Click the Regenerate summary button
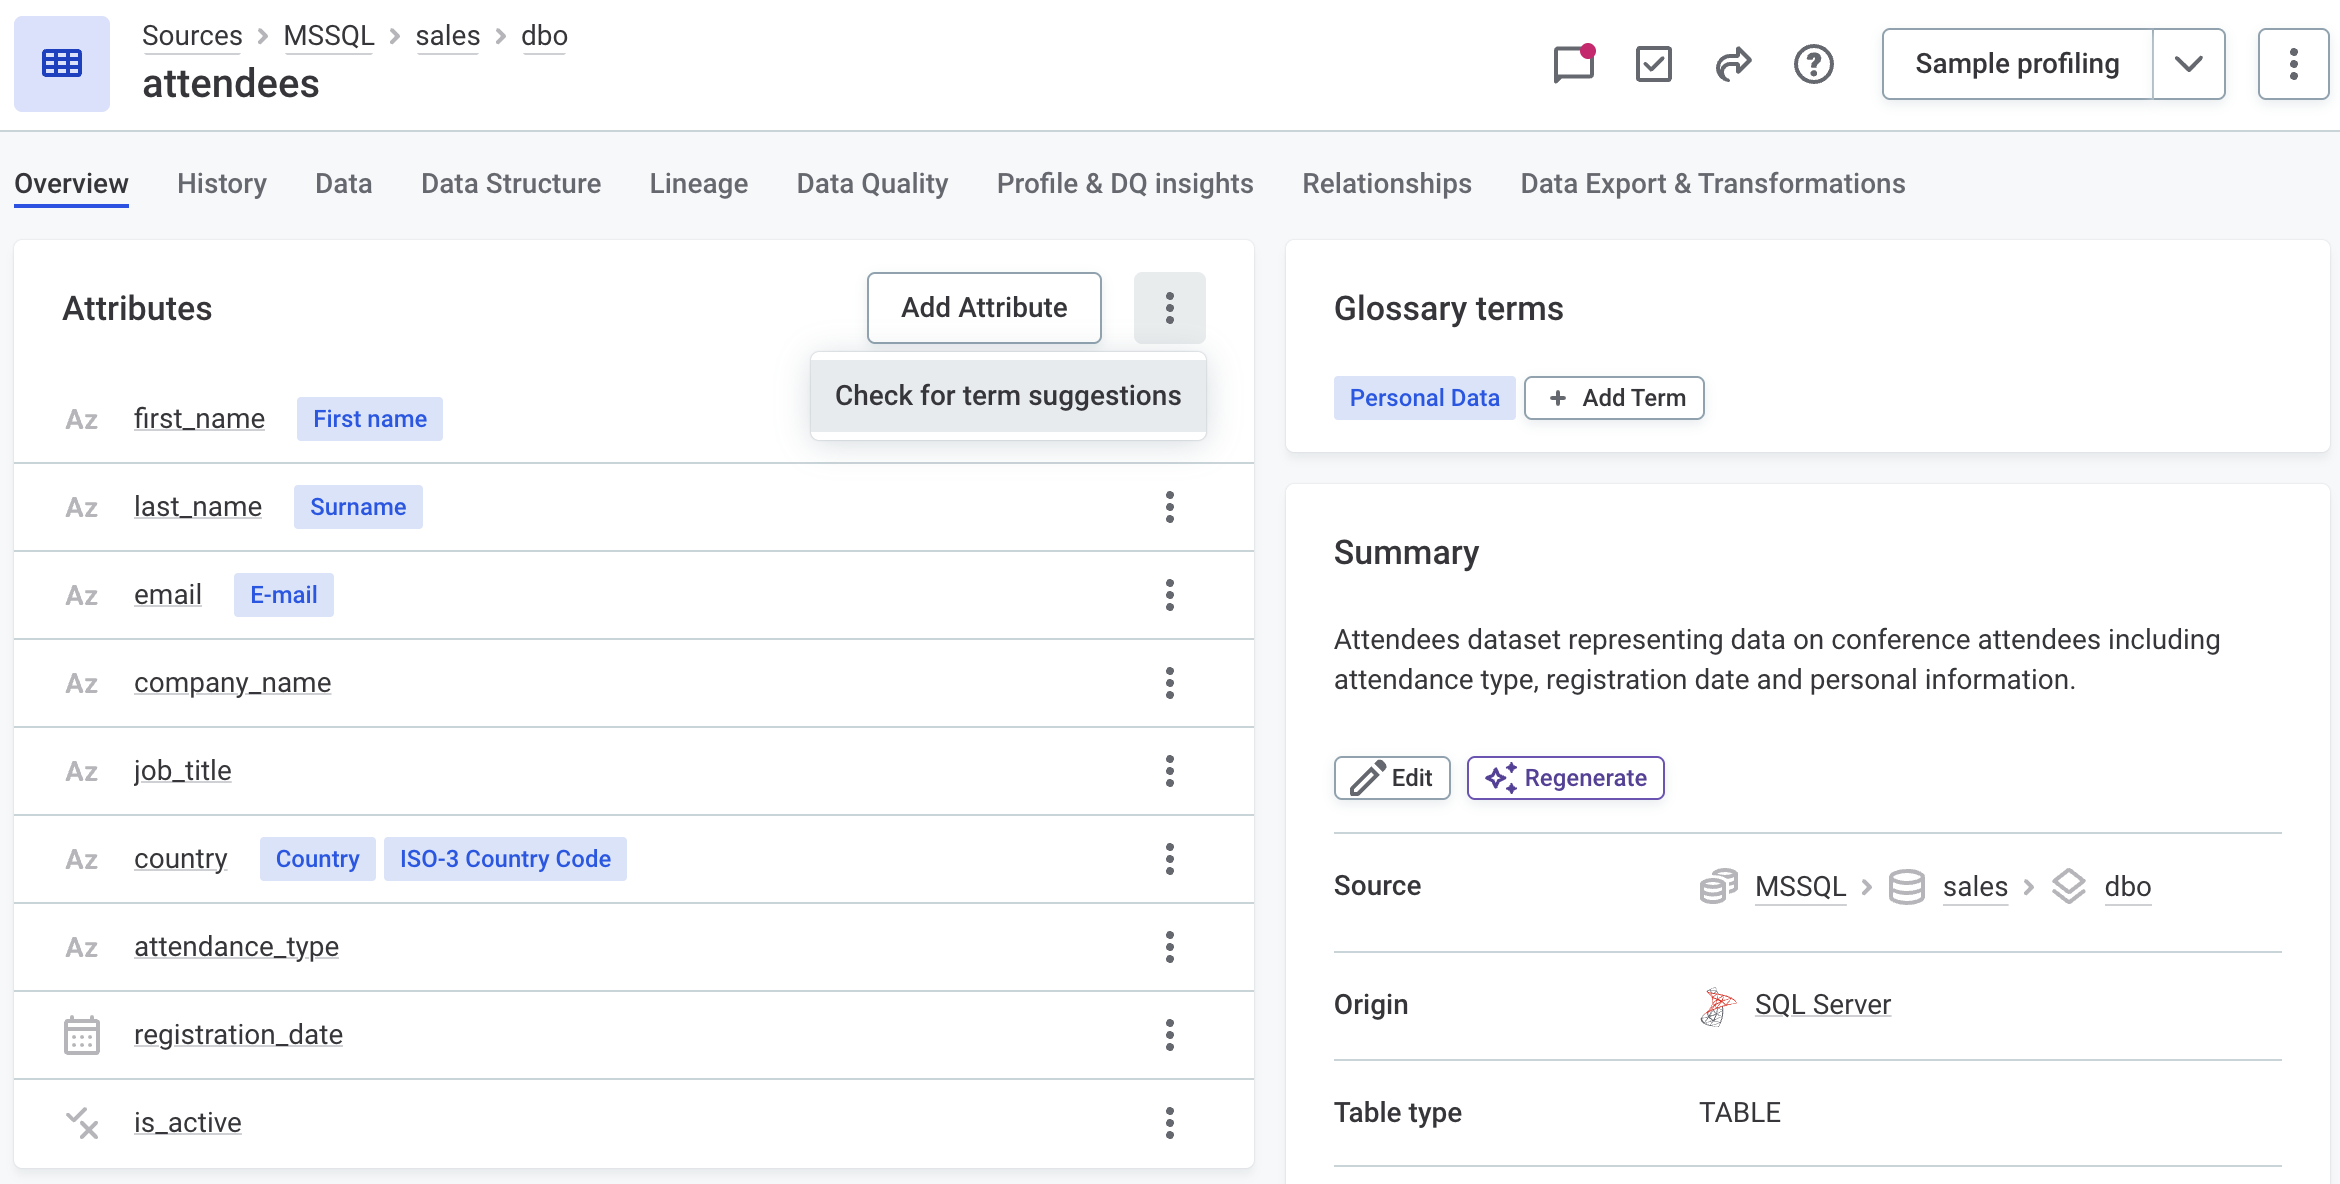The width and height of the screenshot is (2340, 1184). click(1565, 778)
